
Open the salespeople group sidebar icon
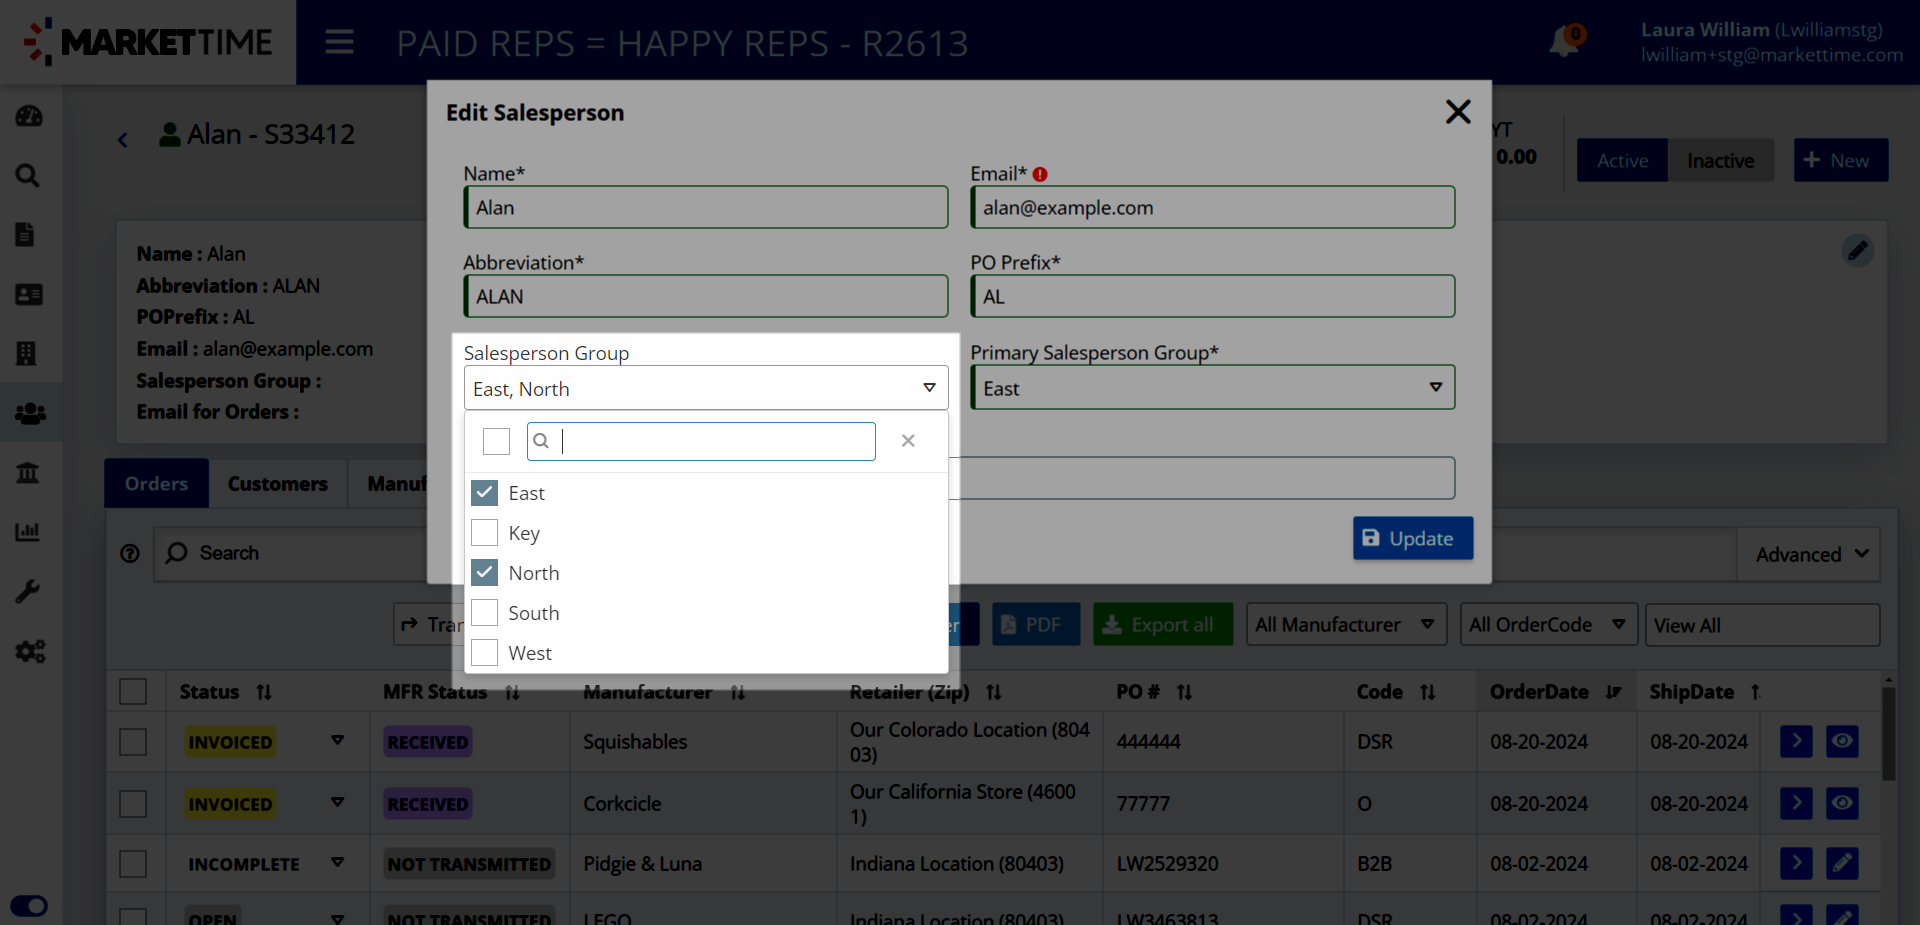coord(30,413)
